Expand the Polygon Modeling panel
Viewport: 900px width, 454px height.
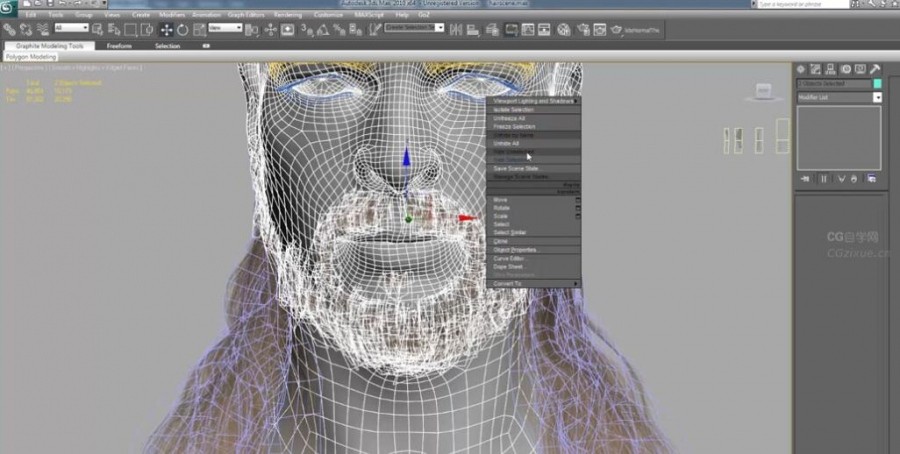coord(31,57)
